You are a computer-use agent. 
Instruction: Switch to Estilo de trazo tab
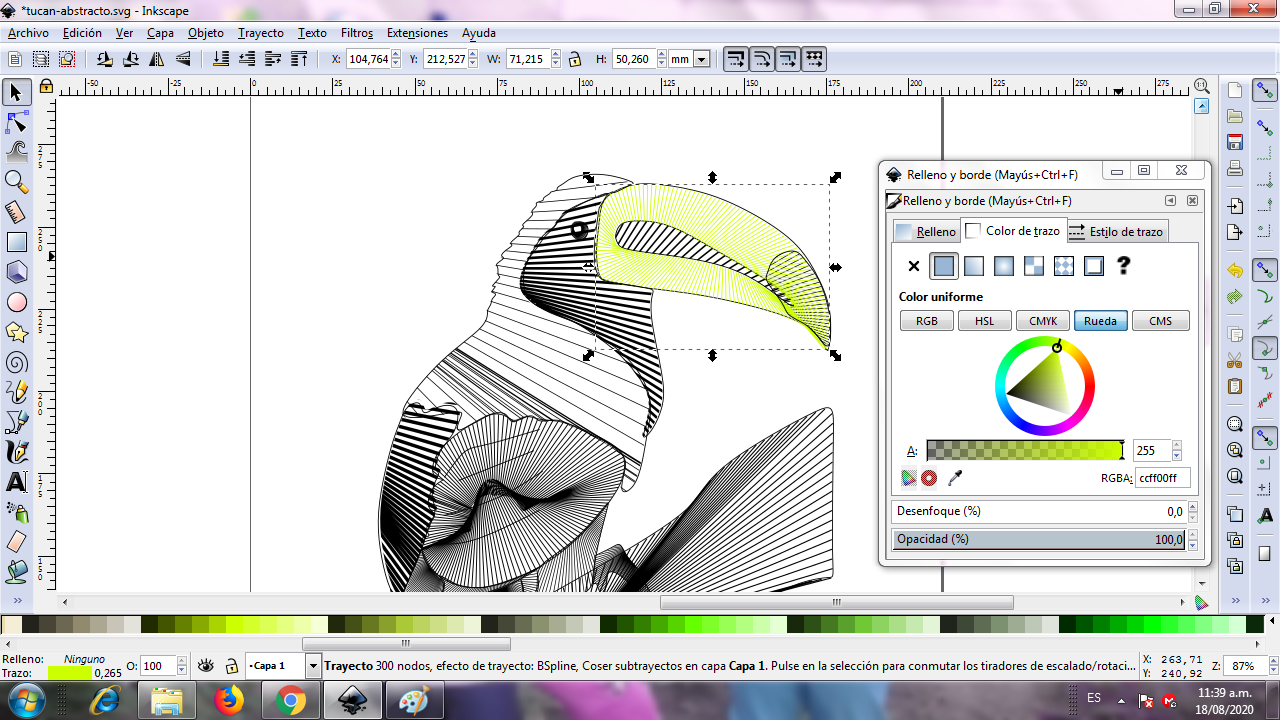tap(1116, 231)
